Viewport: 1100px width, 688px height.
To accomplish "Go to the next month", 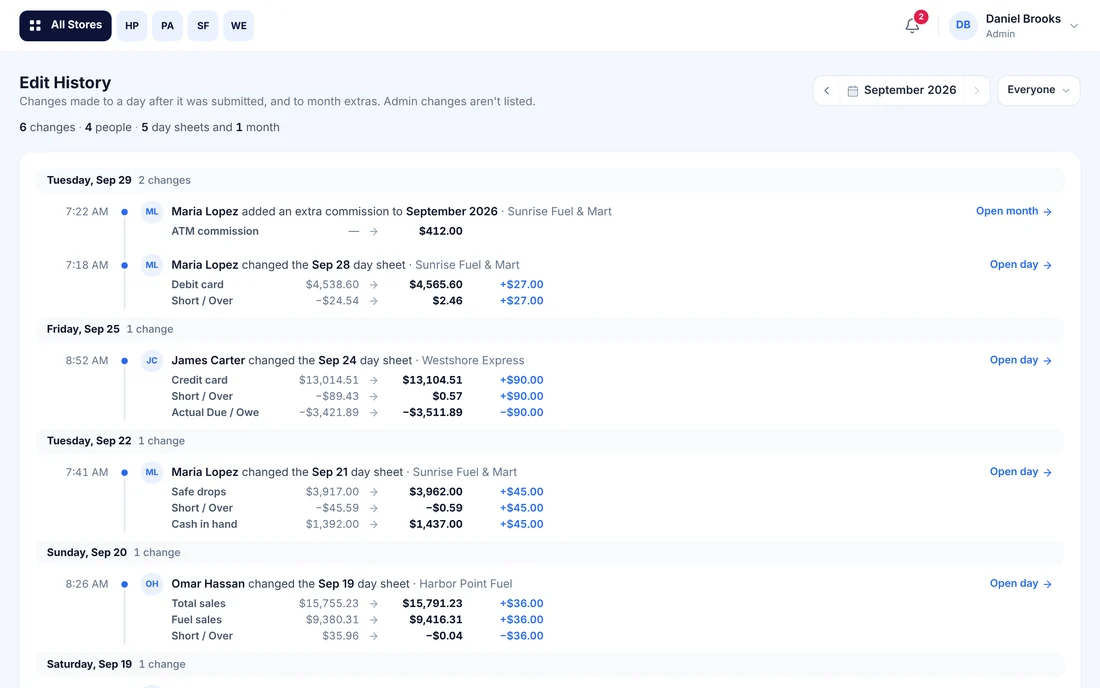I will coord(976,90).
